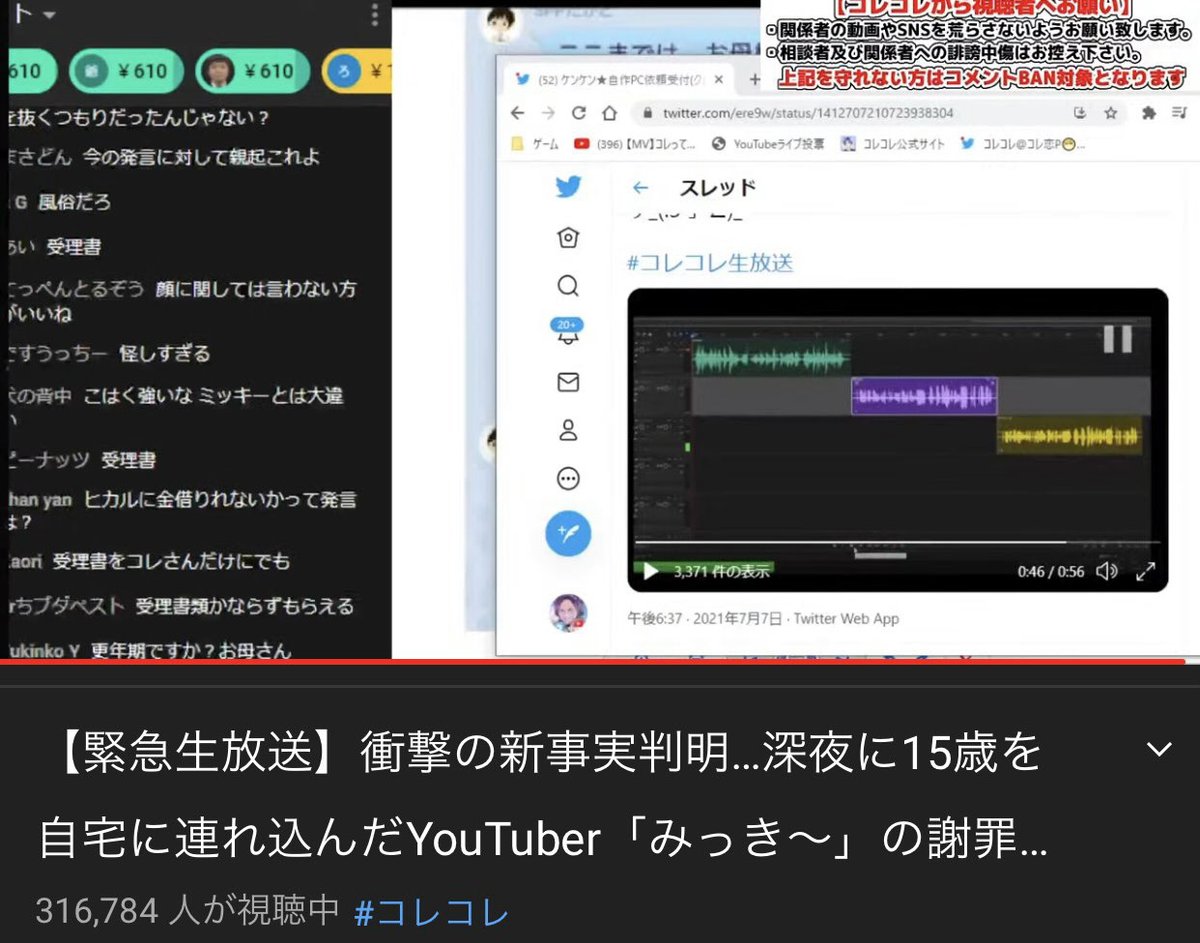Seek on the red YouTube progress bar
Screen dimensions: 1200x943
(600, 661)
